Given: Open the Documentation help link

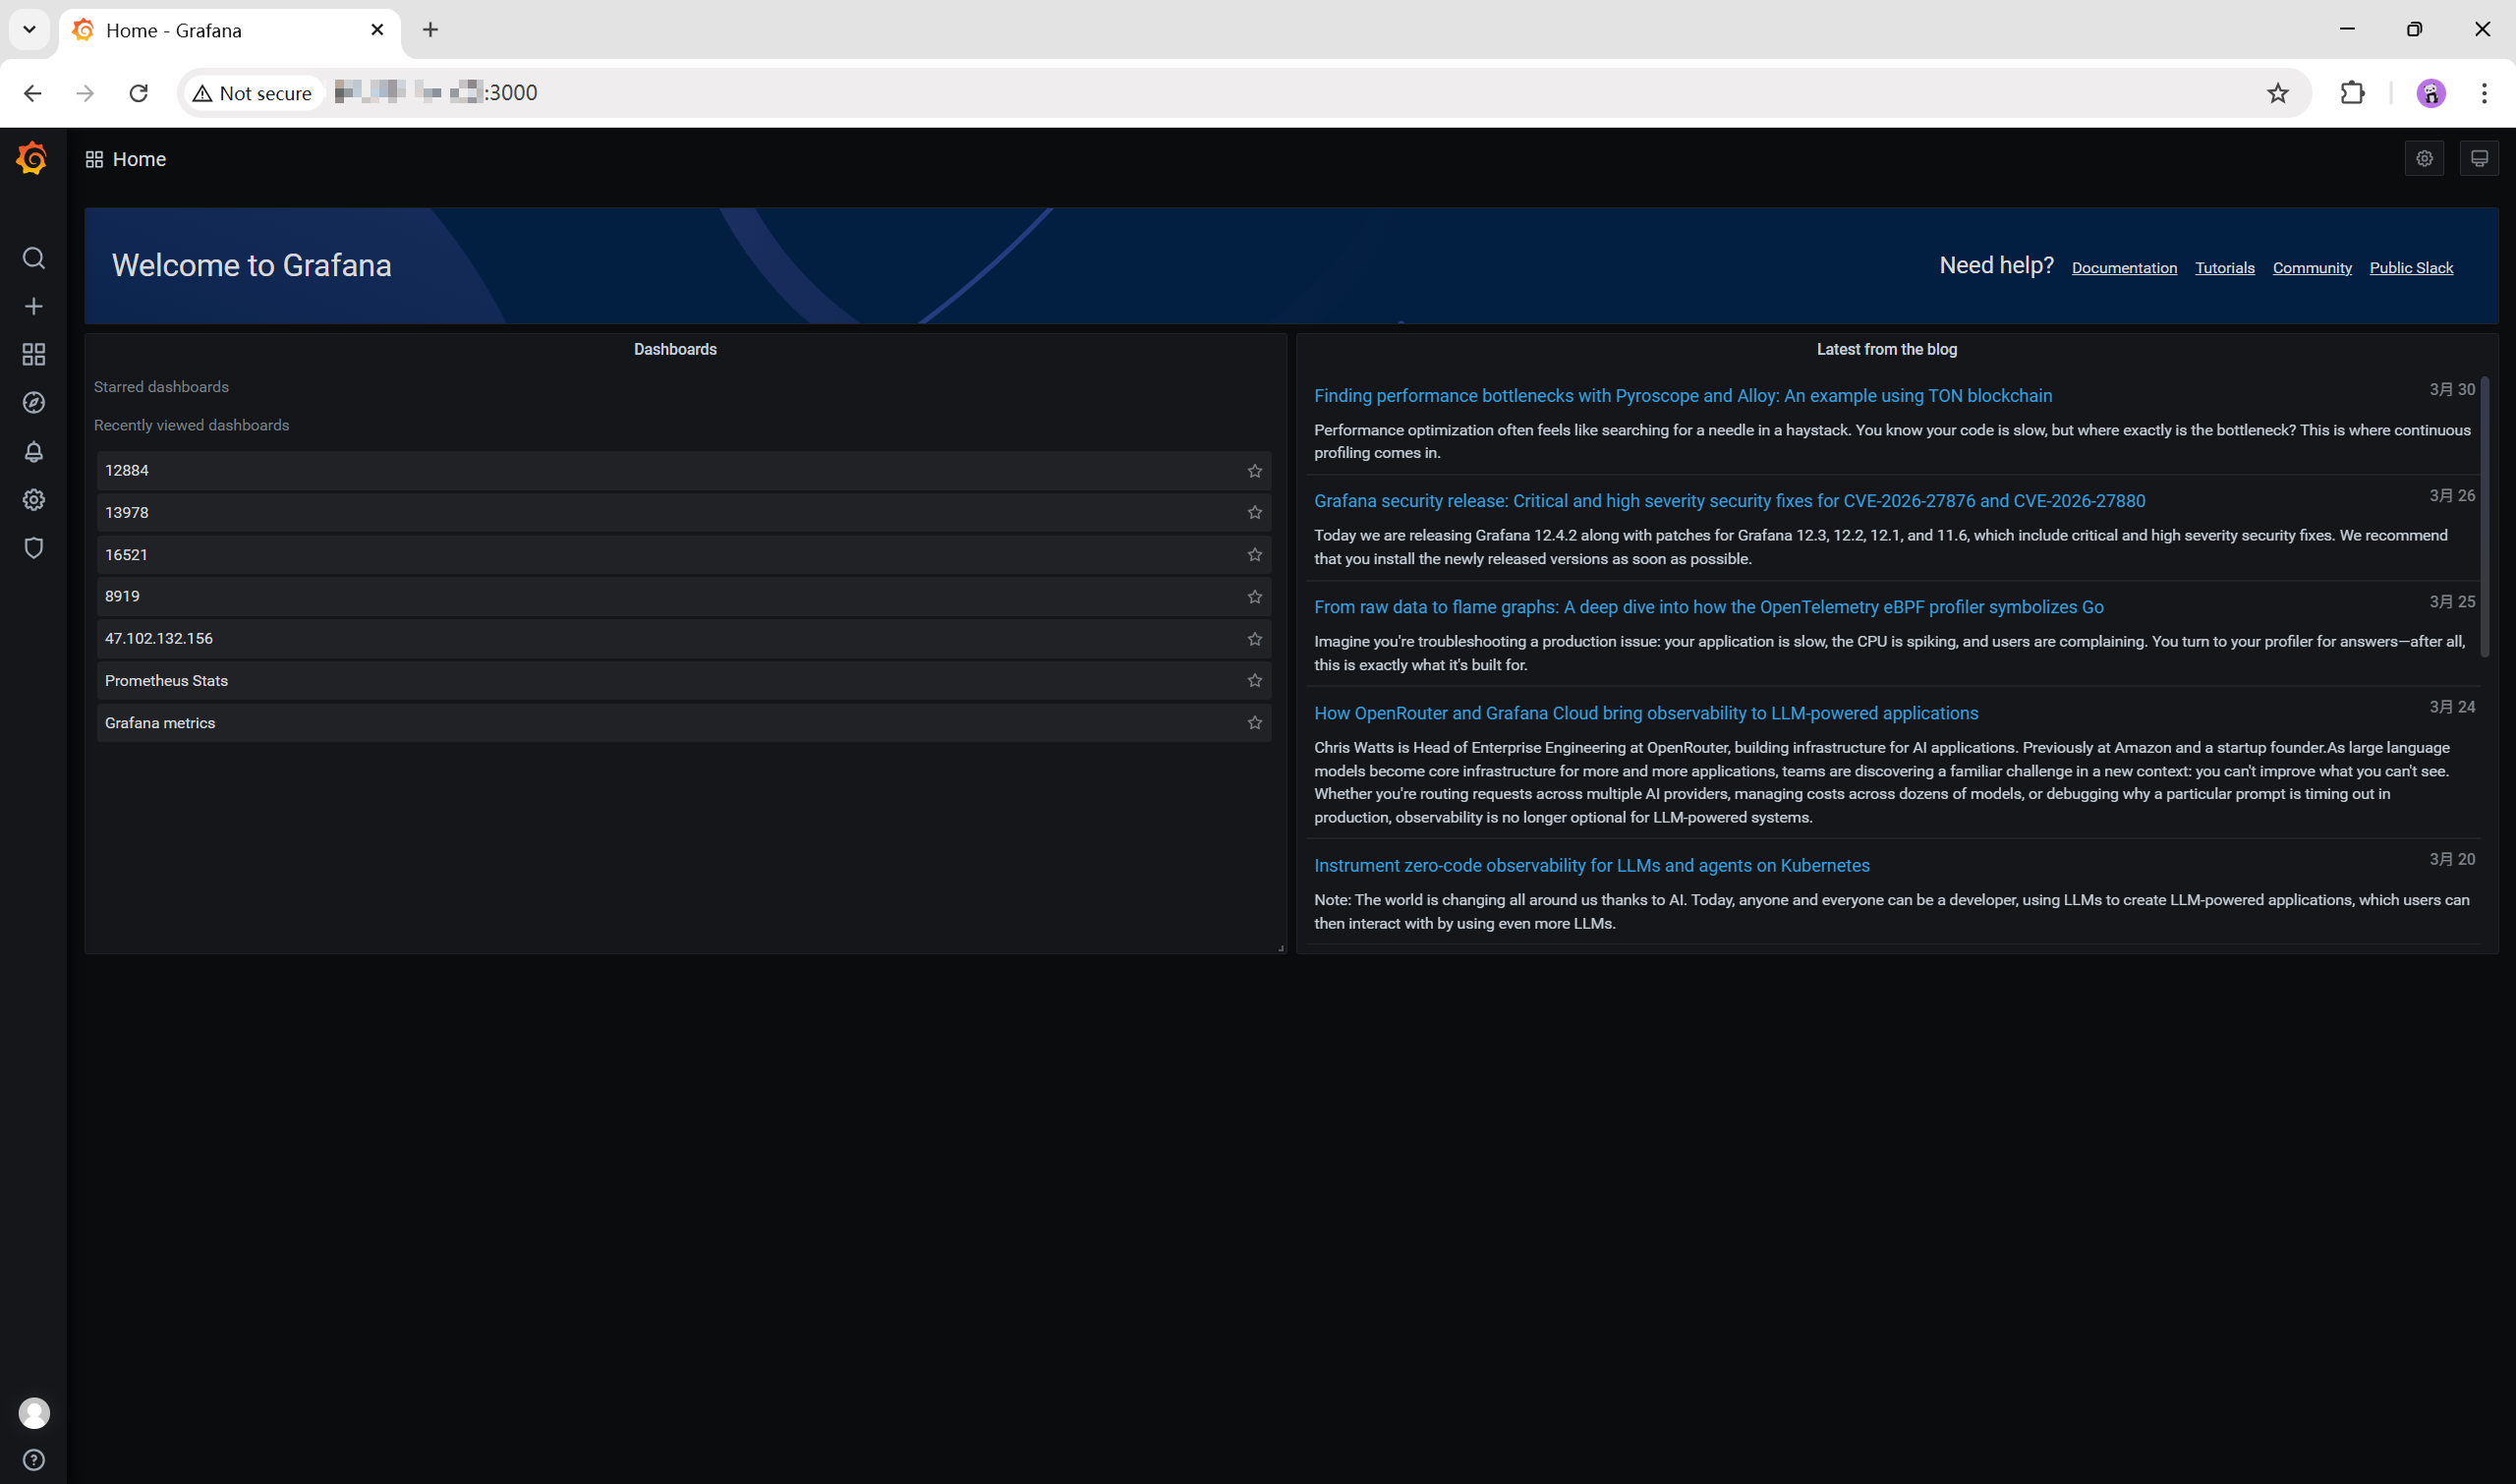Looking at the screenshot, I should pos(2123,268).
